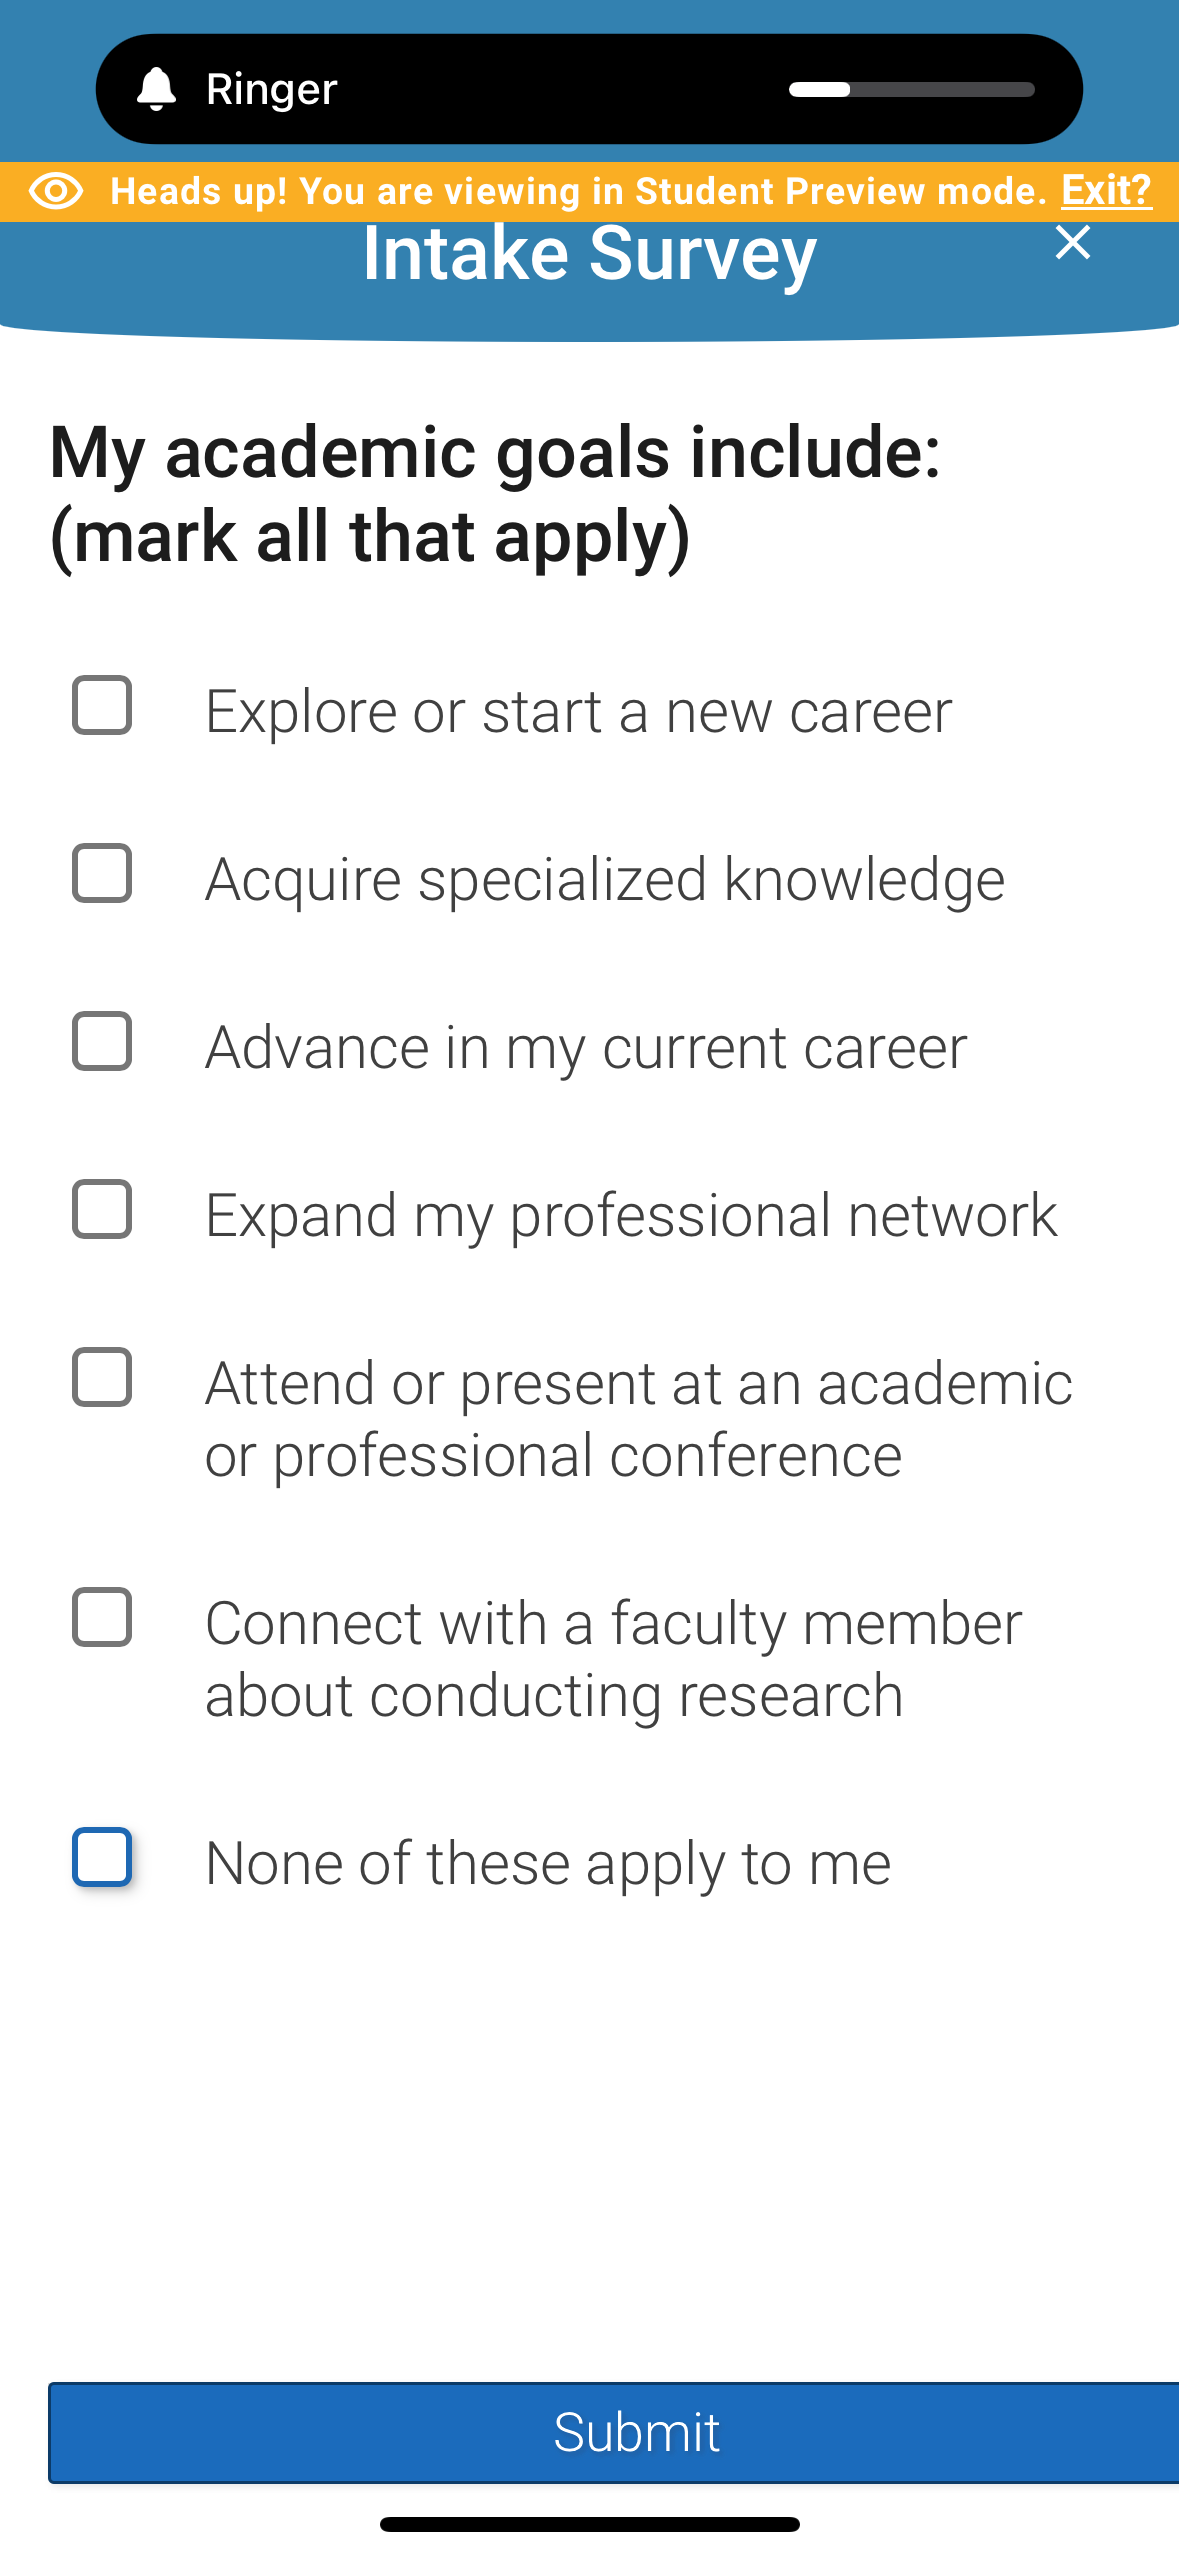Check the Explore or start a new career box
This screenshot has width=1179, height=2556.
[x=102, y=706]
